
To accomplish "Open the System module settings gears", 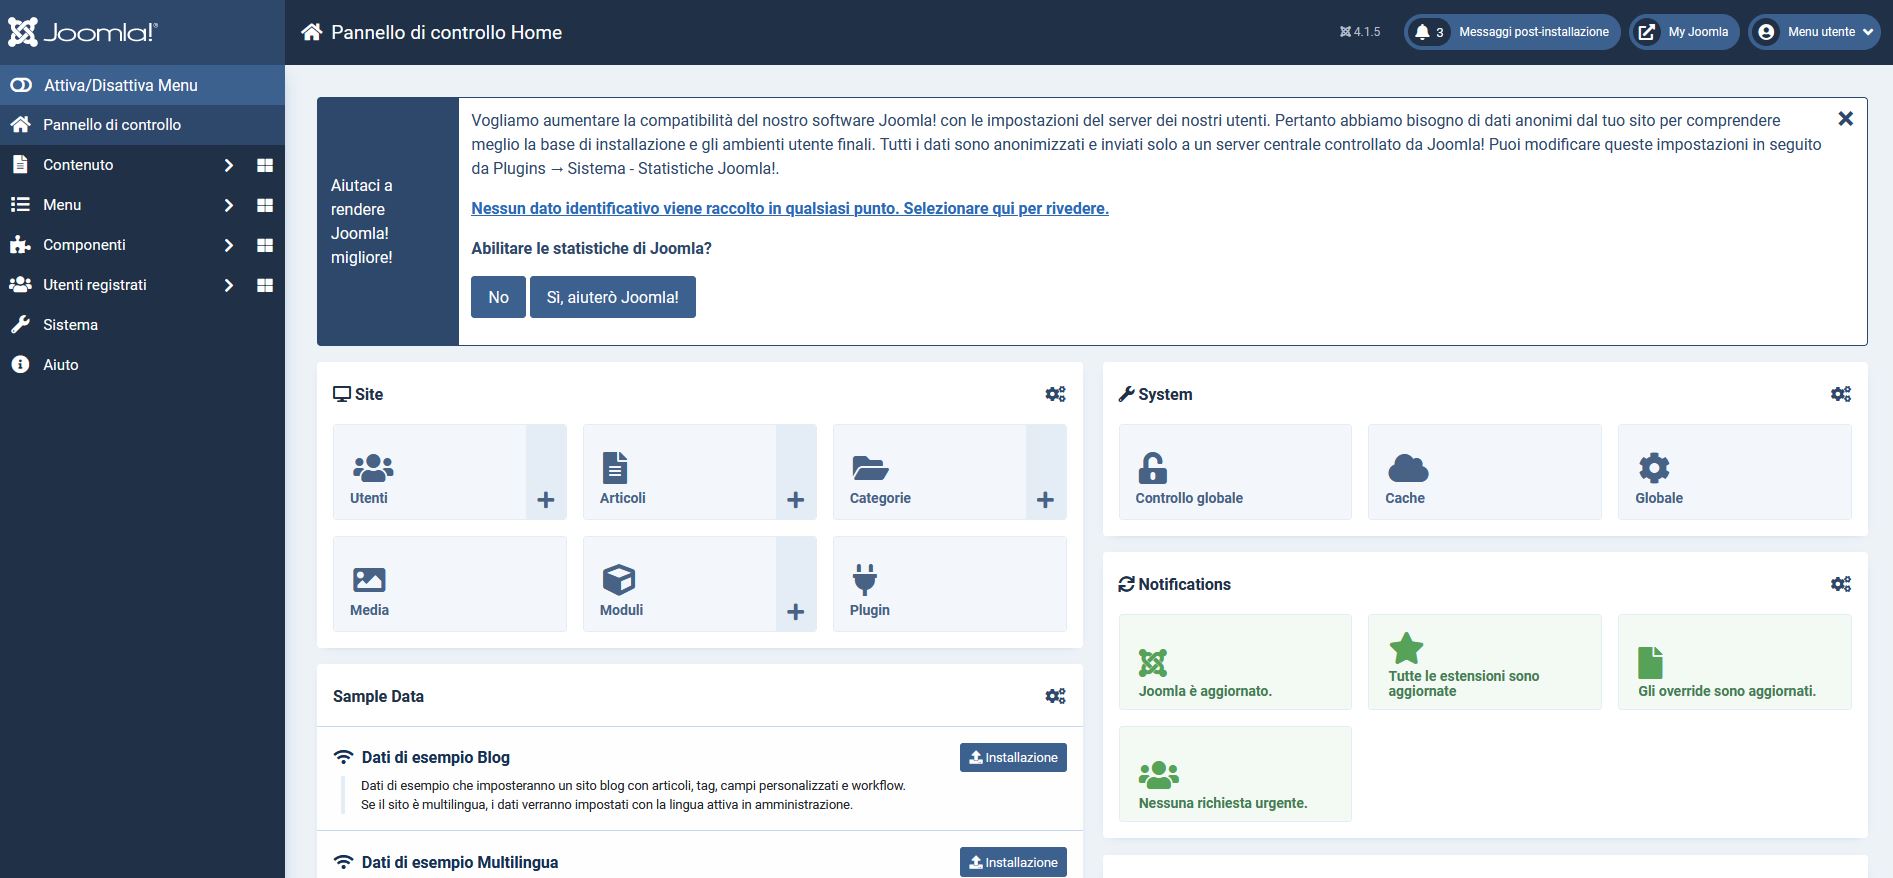I will (x=1841, y=394).
